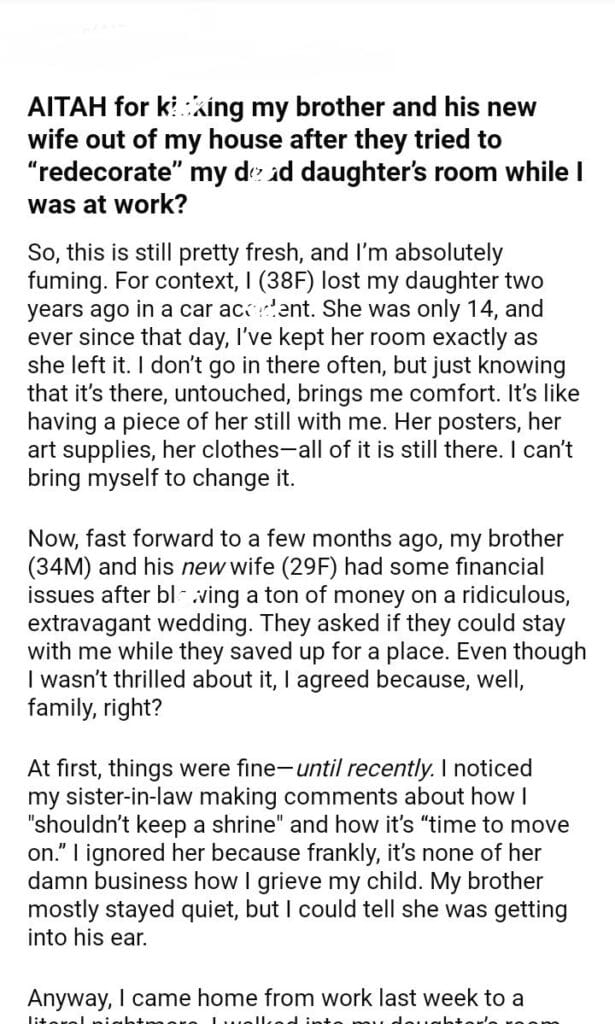Click the line "bring myself to change it."
Viewport: 615px width, 1024px height.
click(161, 479)
